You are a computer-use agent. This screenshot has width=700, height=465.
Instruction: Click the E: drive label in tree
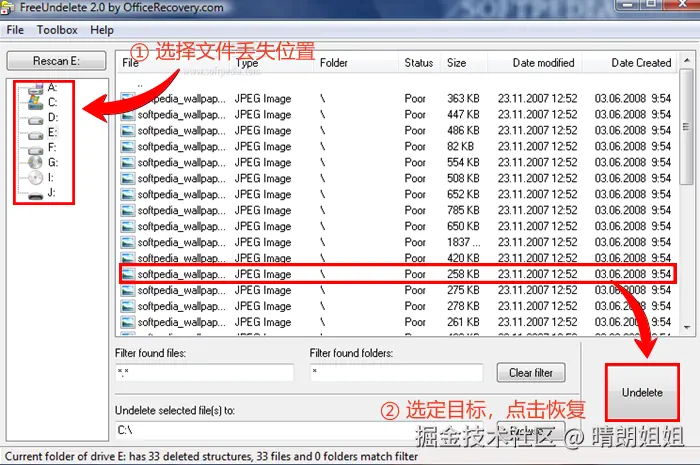[x=52, y=133]
